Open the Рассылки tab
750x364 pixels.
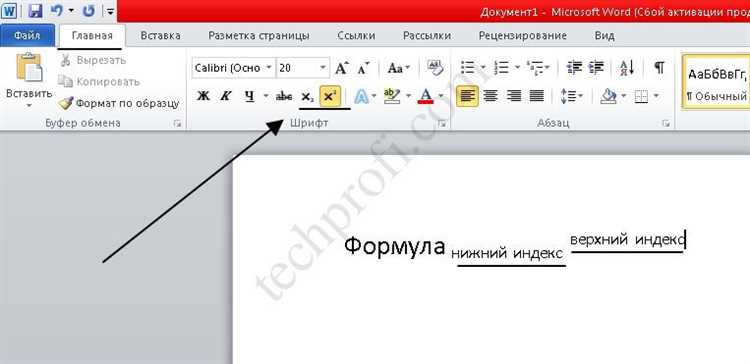[x=427, y=36]
